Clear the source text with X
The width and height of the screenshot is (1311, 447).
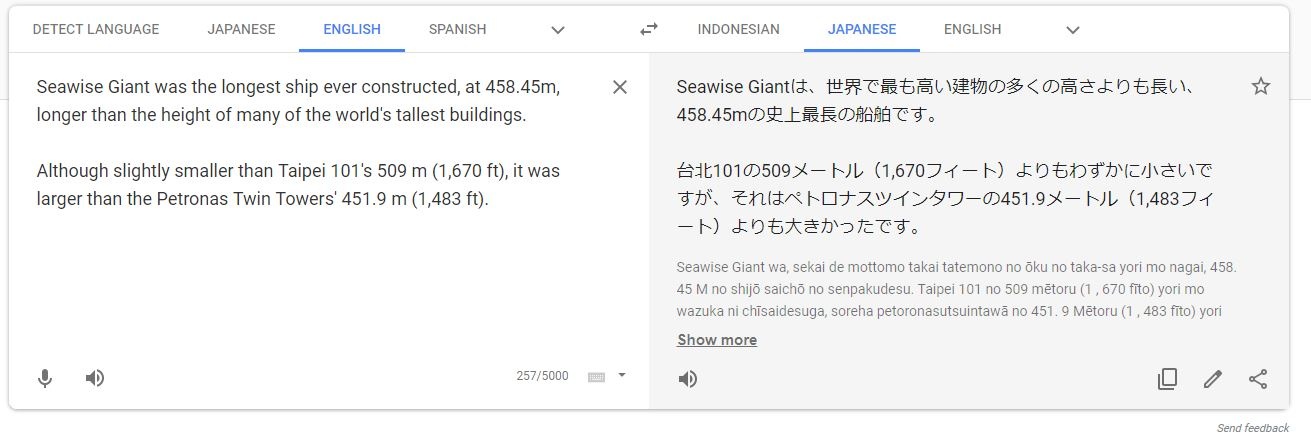coord(620,87)
